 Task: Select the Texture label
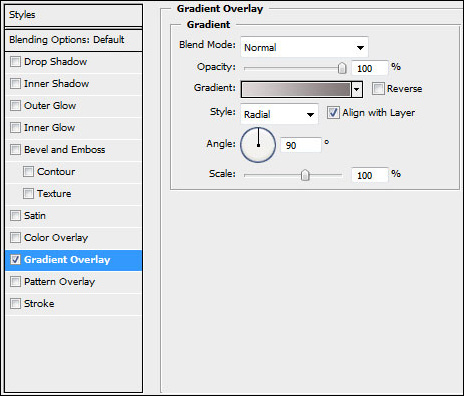pos(54,194)
